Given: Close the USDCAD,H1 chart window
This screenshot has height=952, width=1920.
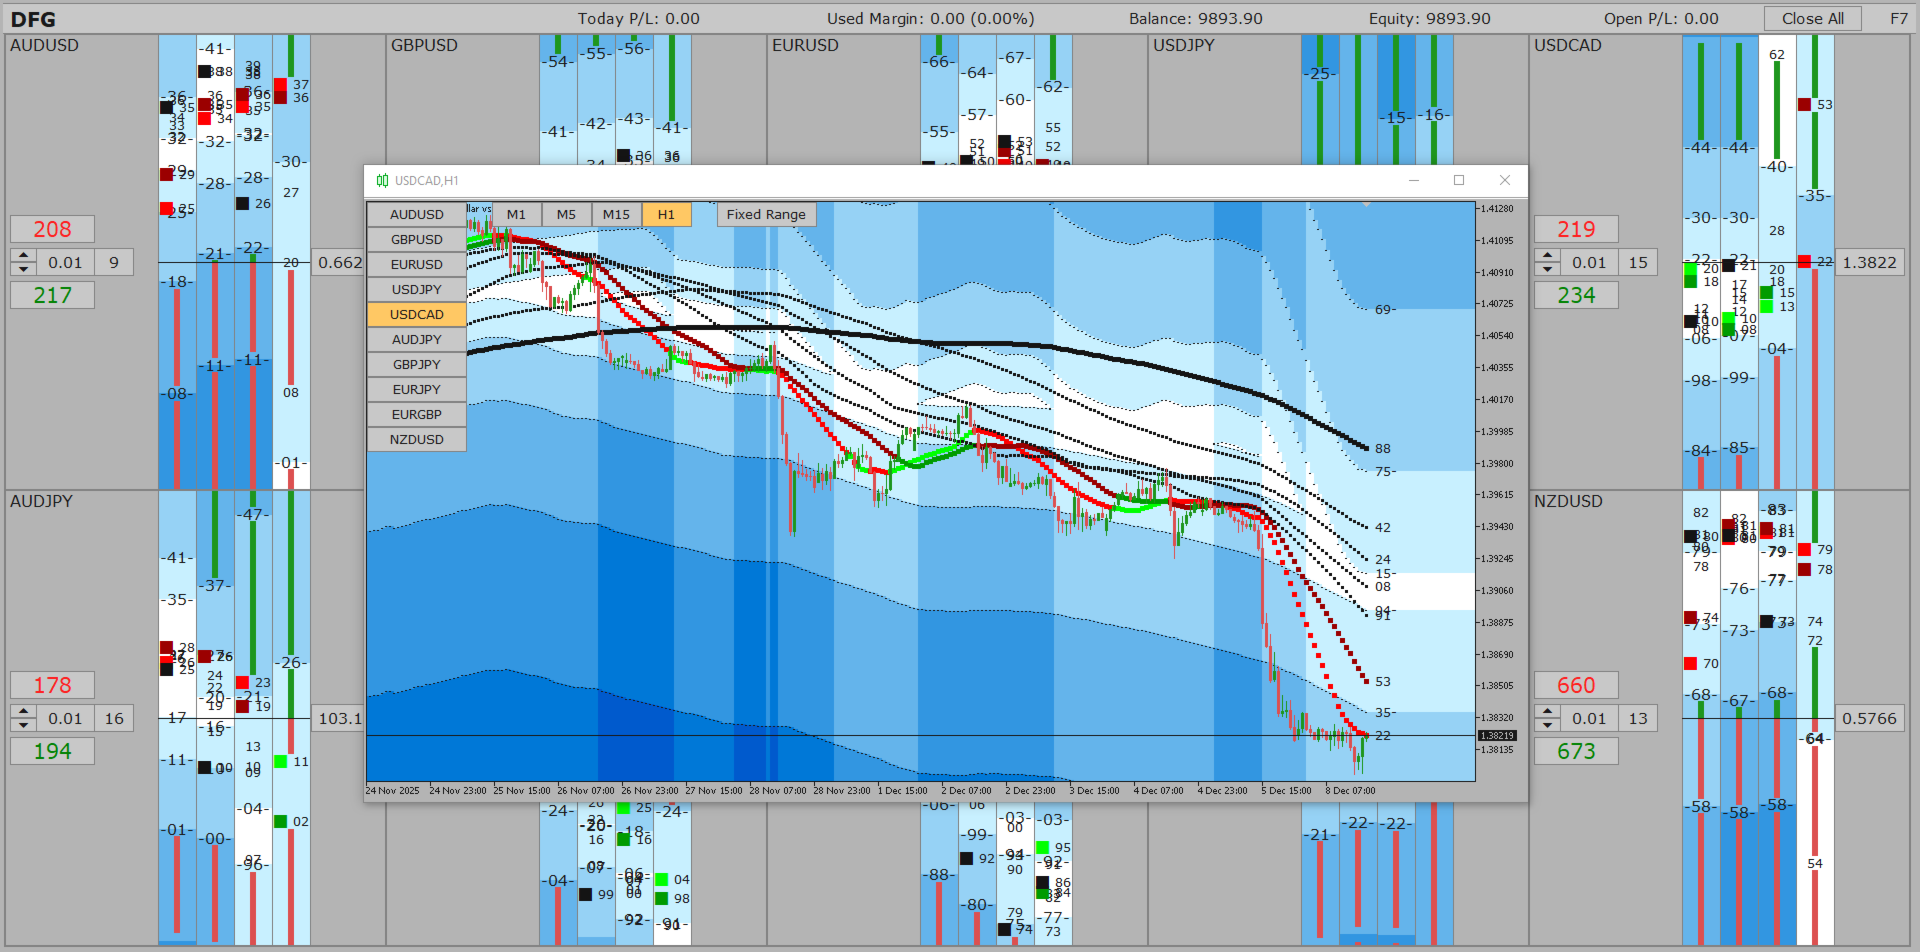Looking at the screenshot, I should point(1505,180).
